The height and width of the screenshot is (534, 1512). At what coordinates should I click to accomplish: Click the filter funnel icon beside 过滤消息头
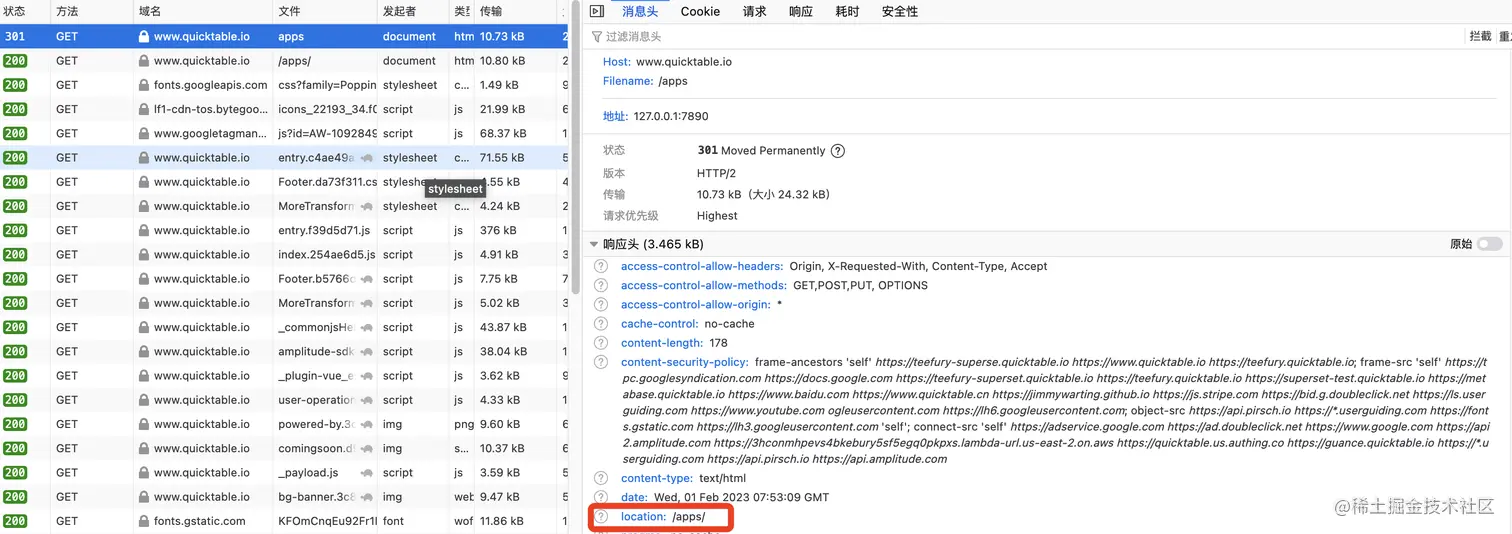pyautogui.click(x=597, y=37)
